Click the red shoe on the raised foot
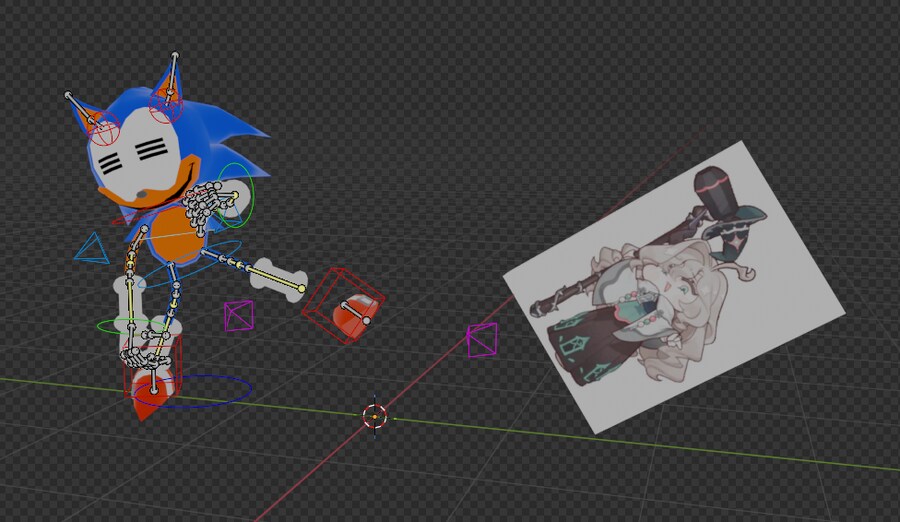 (x=352, y=318)
